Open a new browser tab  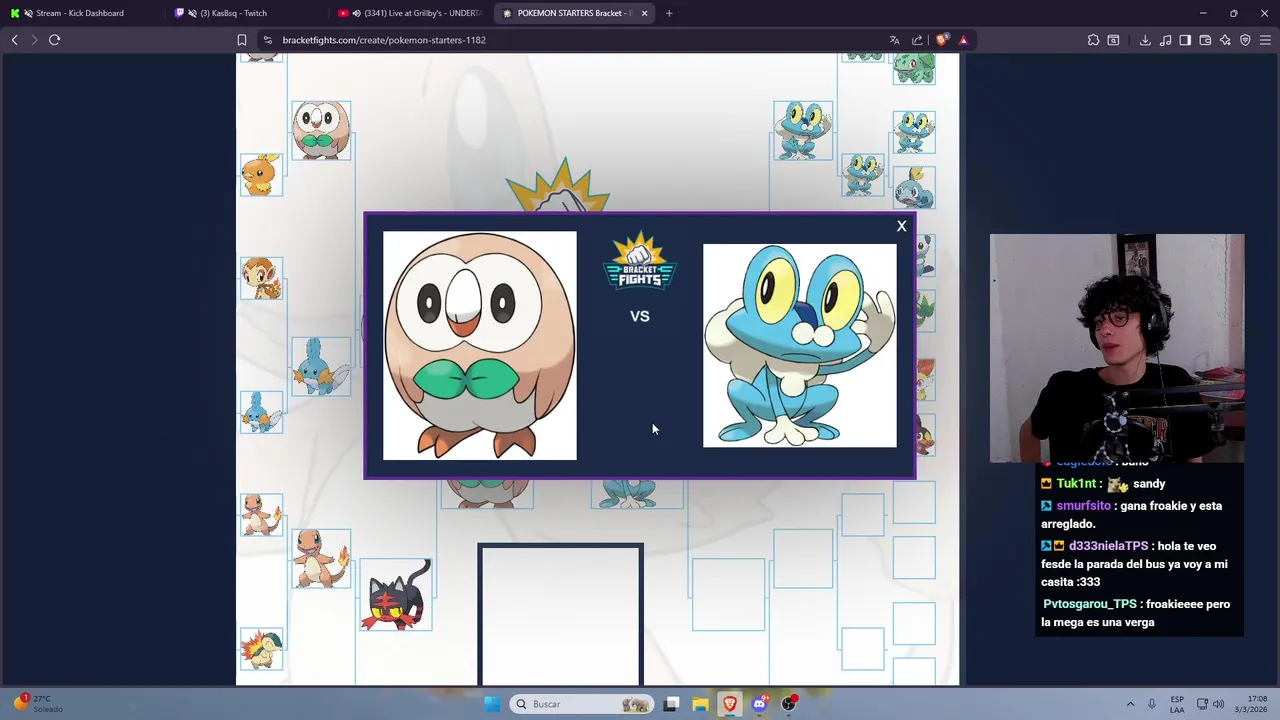pos(669,13)
